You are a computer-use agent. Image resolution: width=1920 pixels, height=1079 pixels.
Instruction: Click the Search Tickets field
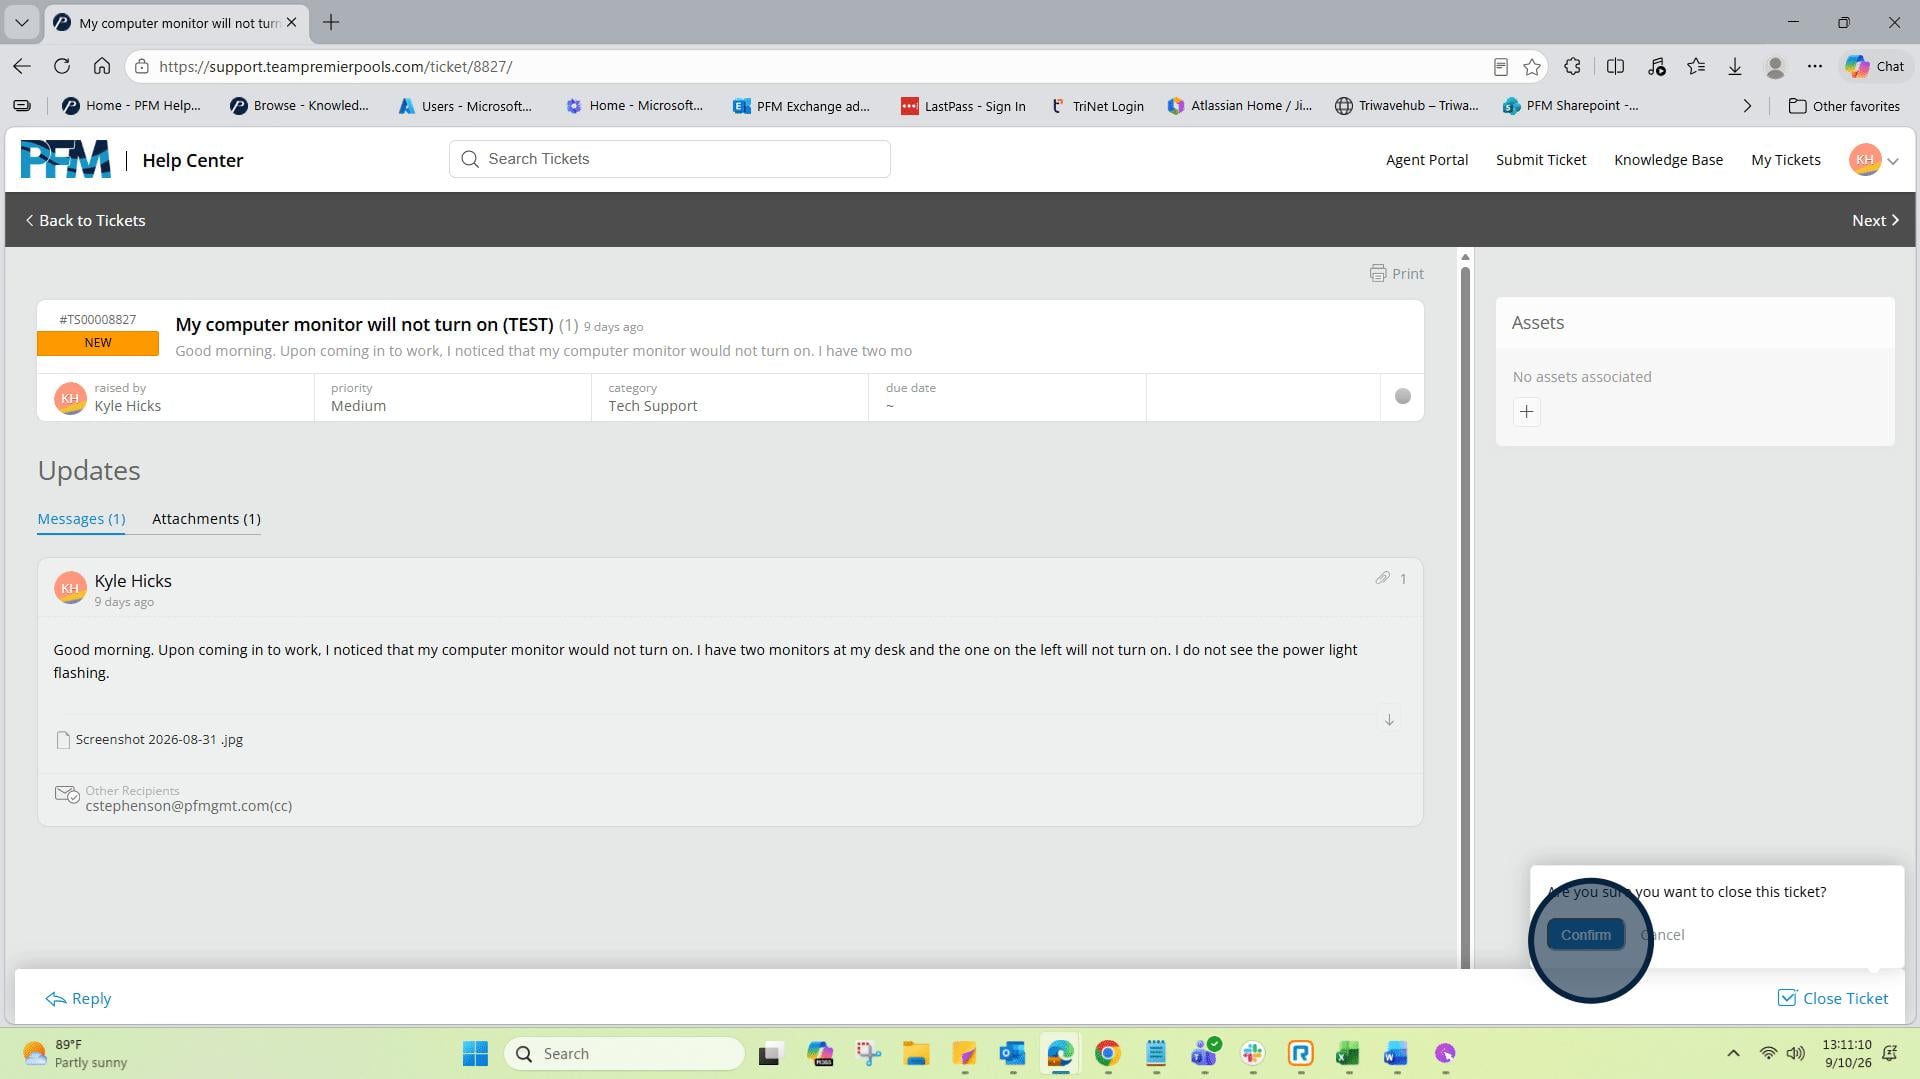[670, 159]
